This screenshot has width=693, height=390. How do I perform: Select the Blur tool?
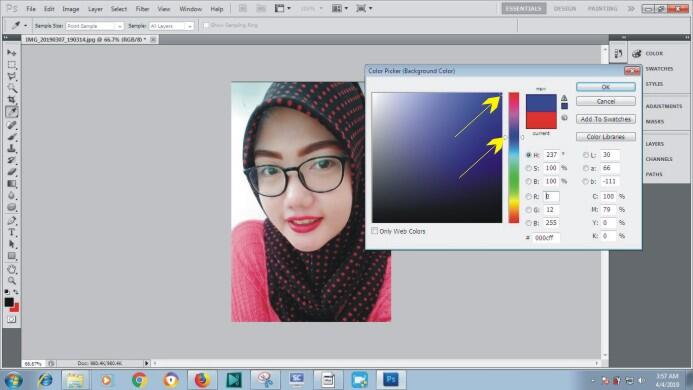[11, 195]
